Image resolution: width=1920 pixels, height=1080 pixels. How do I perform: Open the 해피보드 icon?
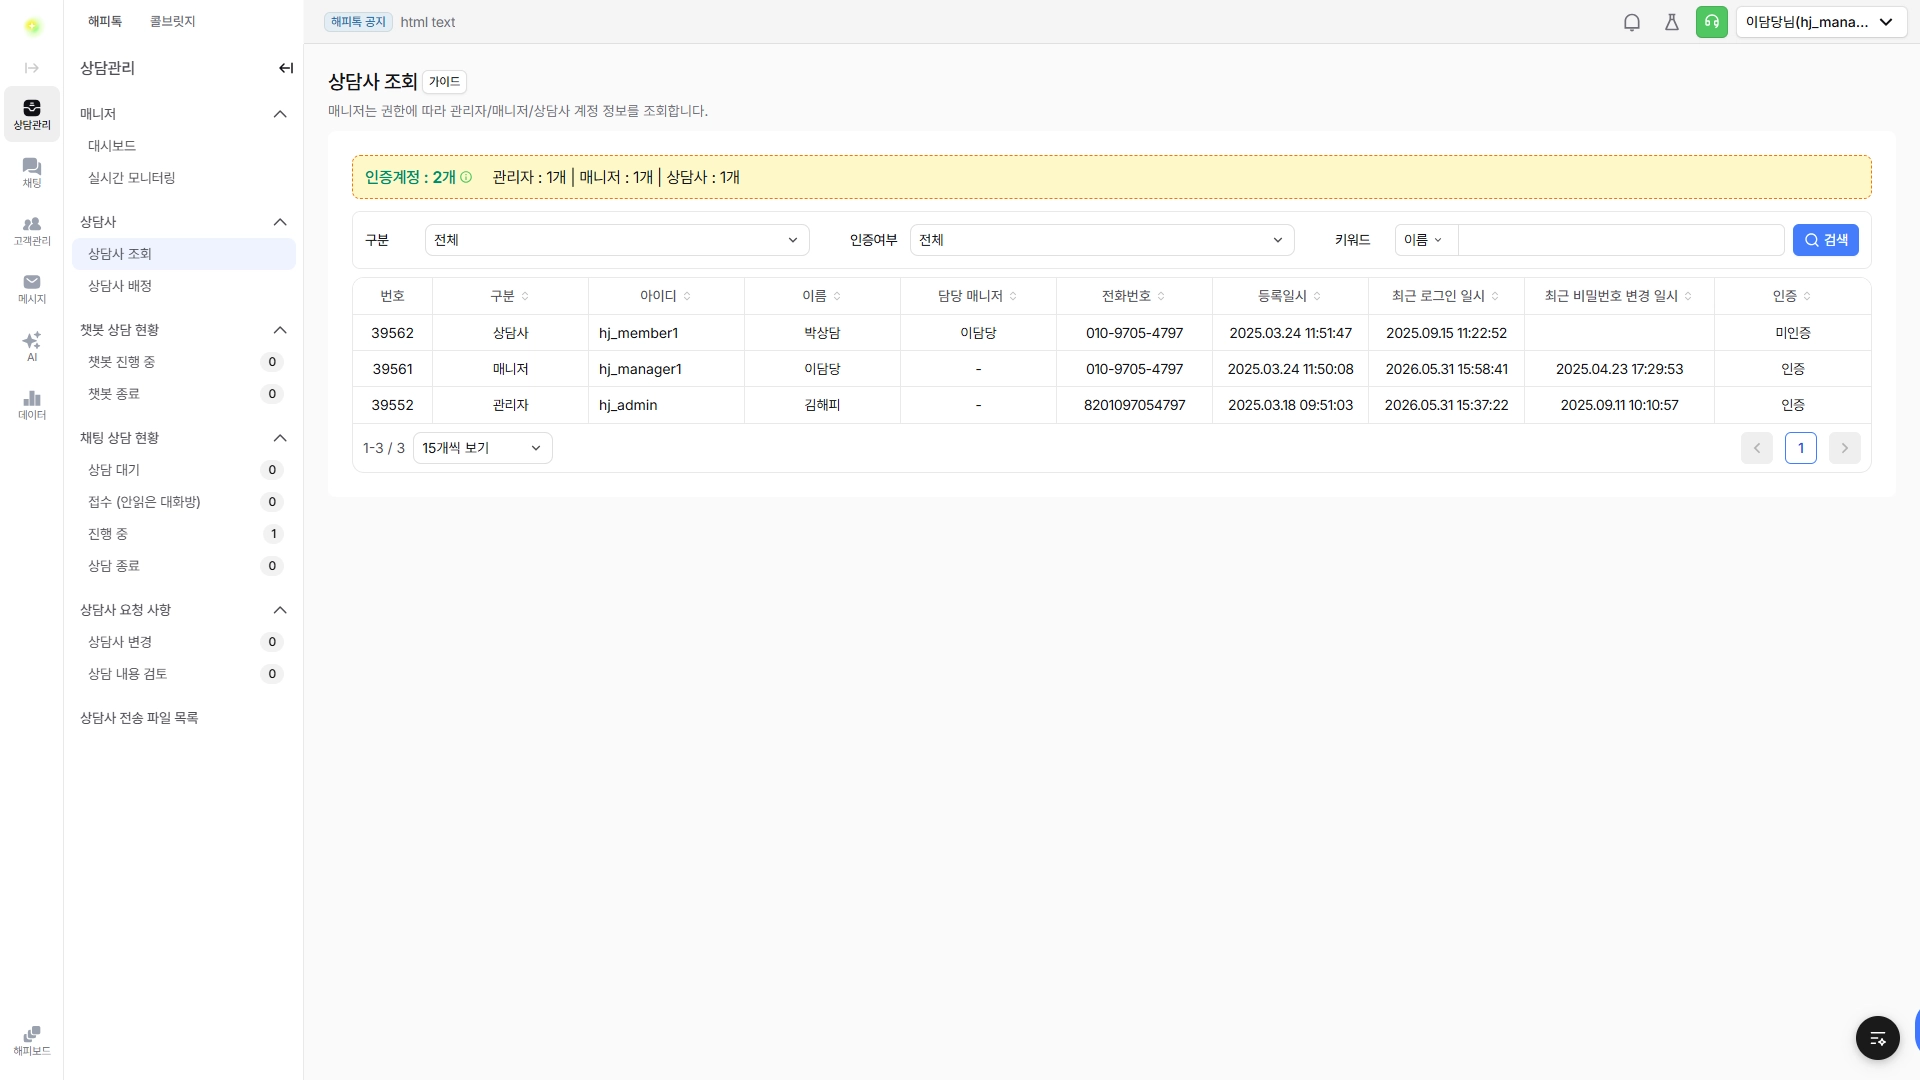click(32, 1040)
